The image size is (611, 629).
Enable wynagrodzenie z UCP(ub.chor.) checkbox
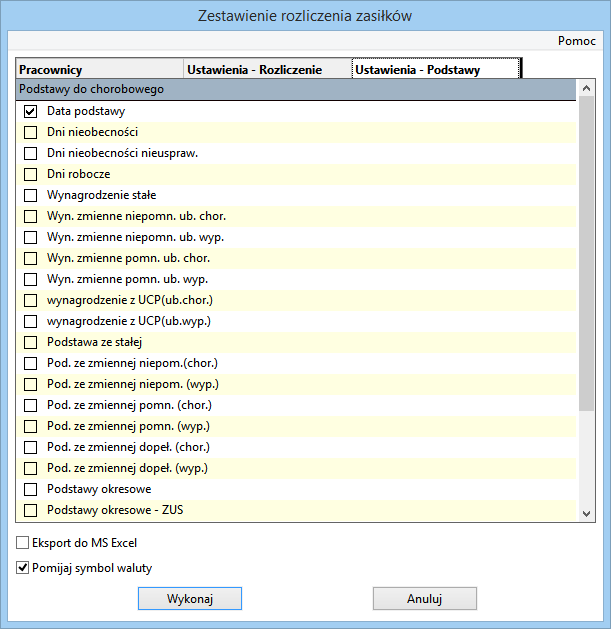tap(30, 300)
